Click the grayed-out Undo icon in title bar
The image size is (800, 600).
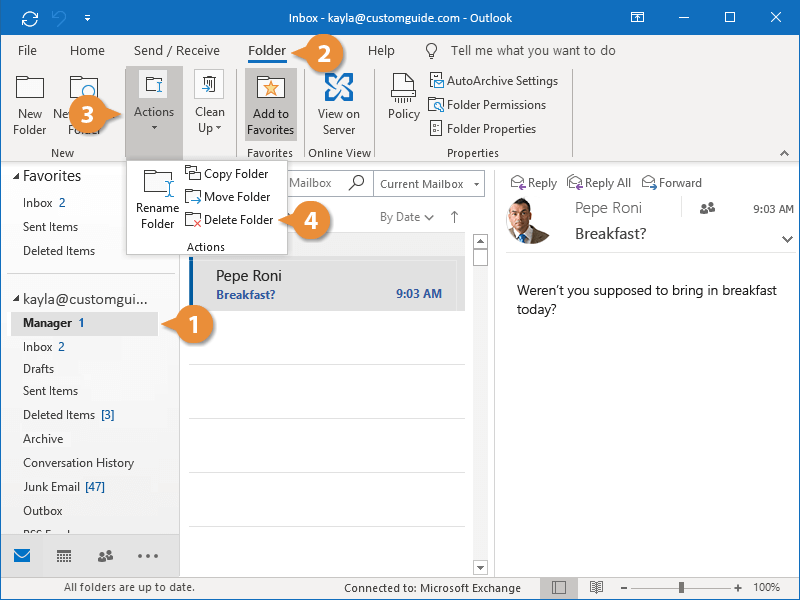pyautogui.click(x=59, y=18)
